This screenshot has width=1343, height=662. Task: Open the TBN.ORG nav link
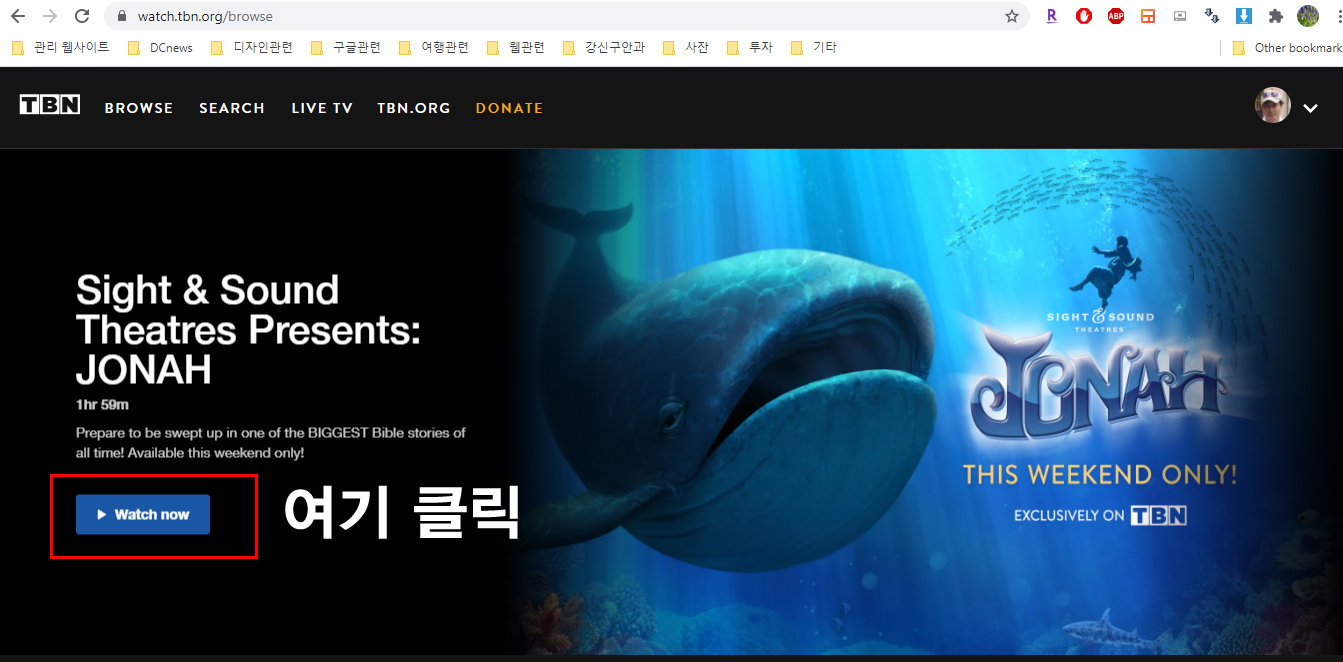[414, 108]
